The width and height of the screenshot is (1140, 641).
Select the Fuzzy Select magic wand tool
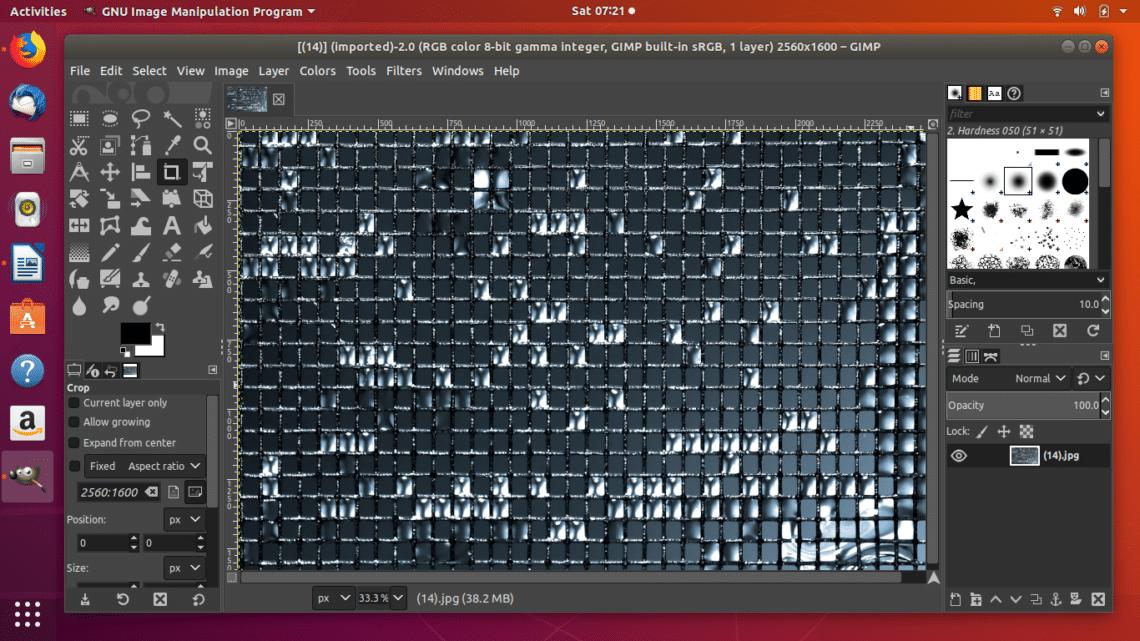coord(172,118)
